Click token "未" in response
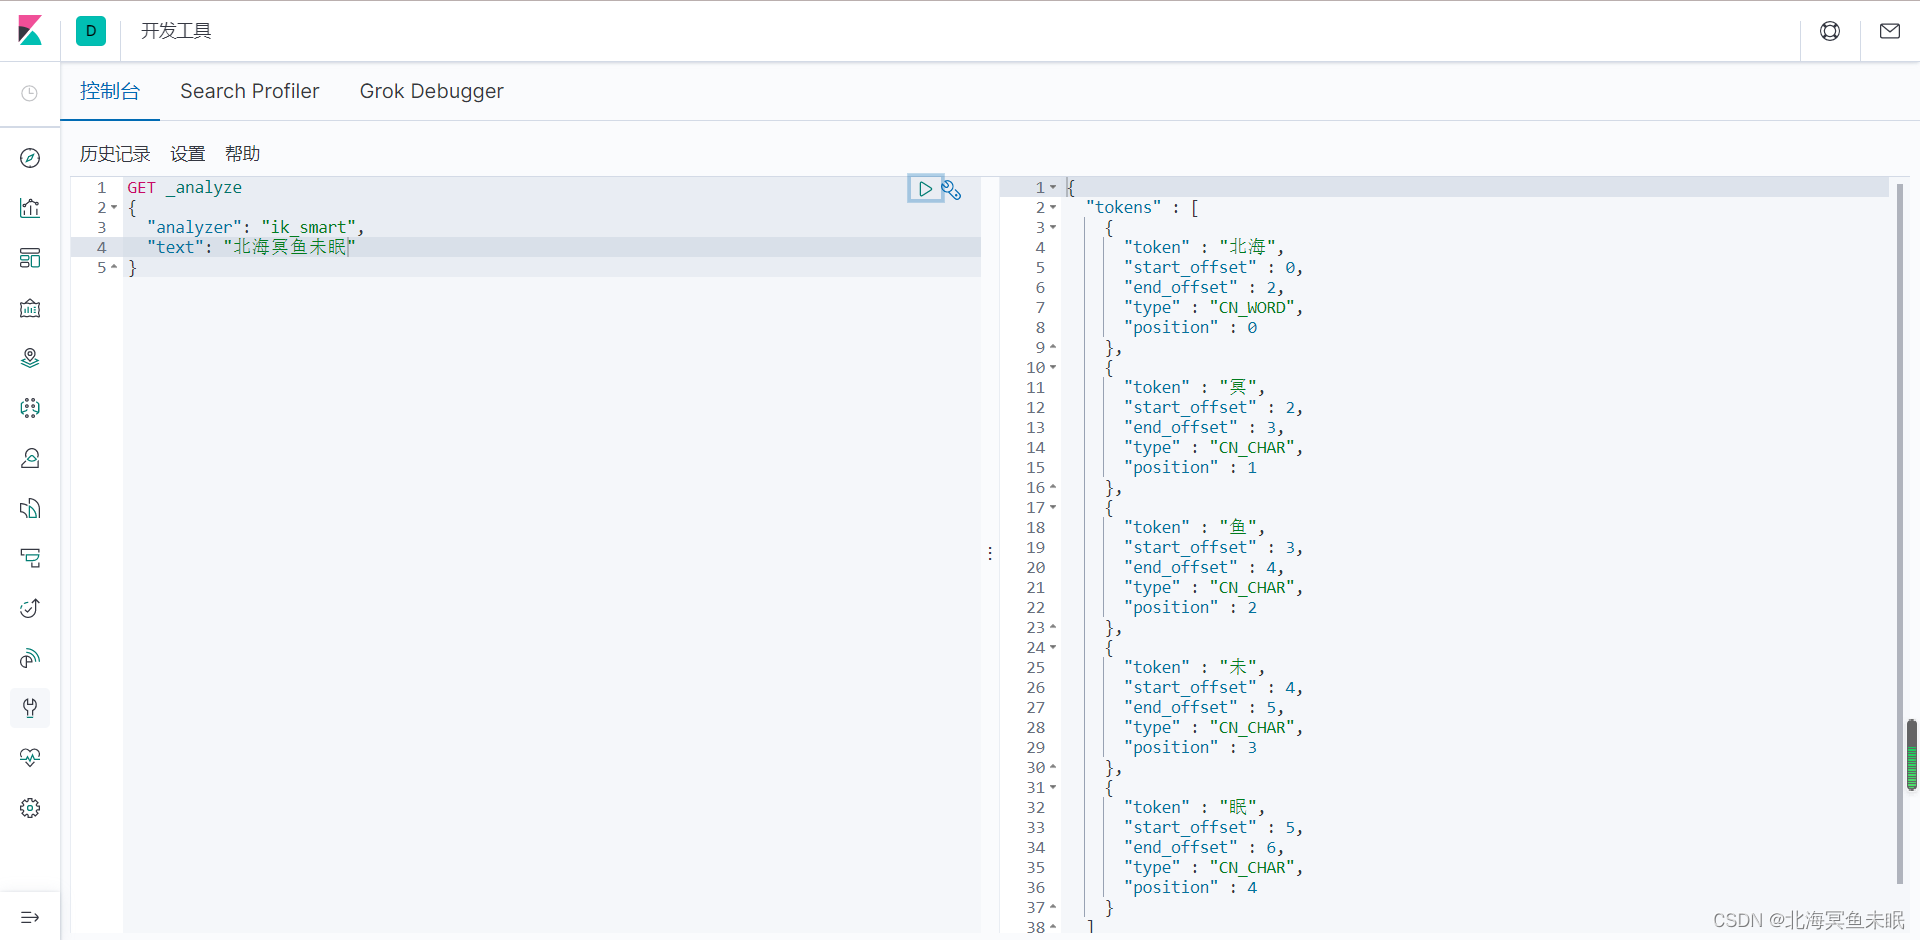1920x940 pixels. coord(1238,667)
